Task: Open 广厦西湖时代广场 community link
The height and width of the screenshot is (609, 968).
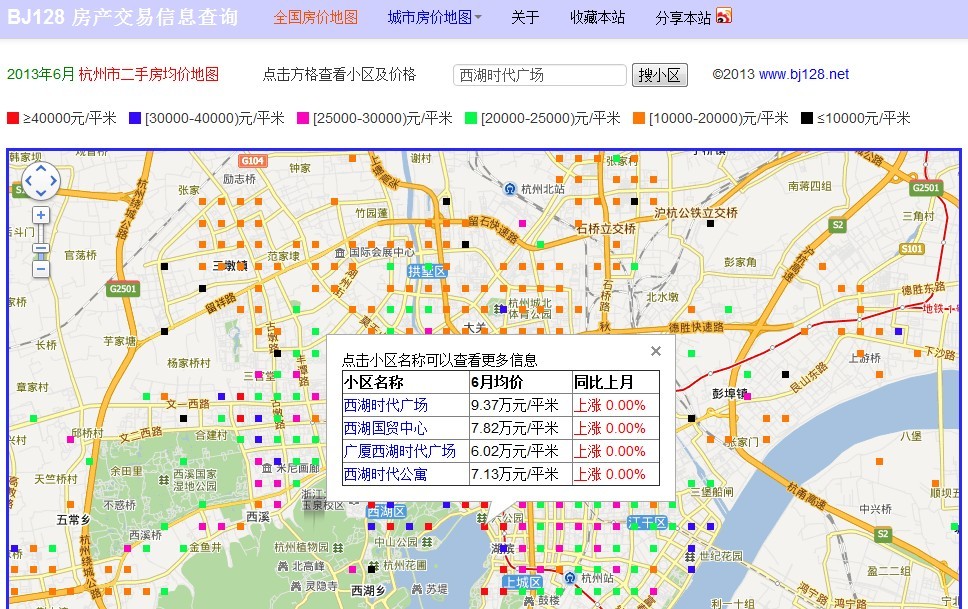Action: point(399,451)
